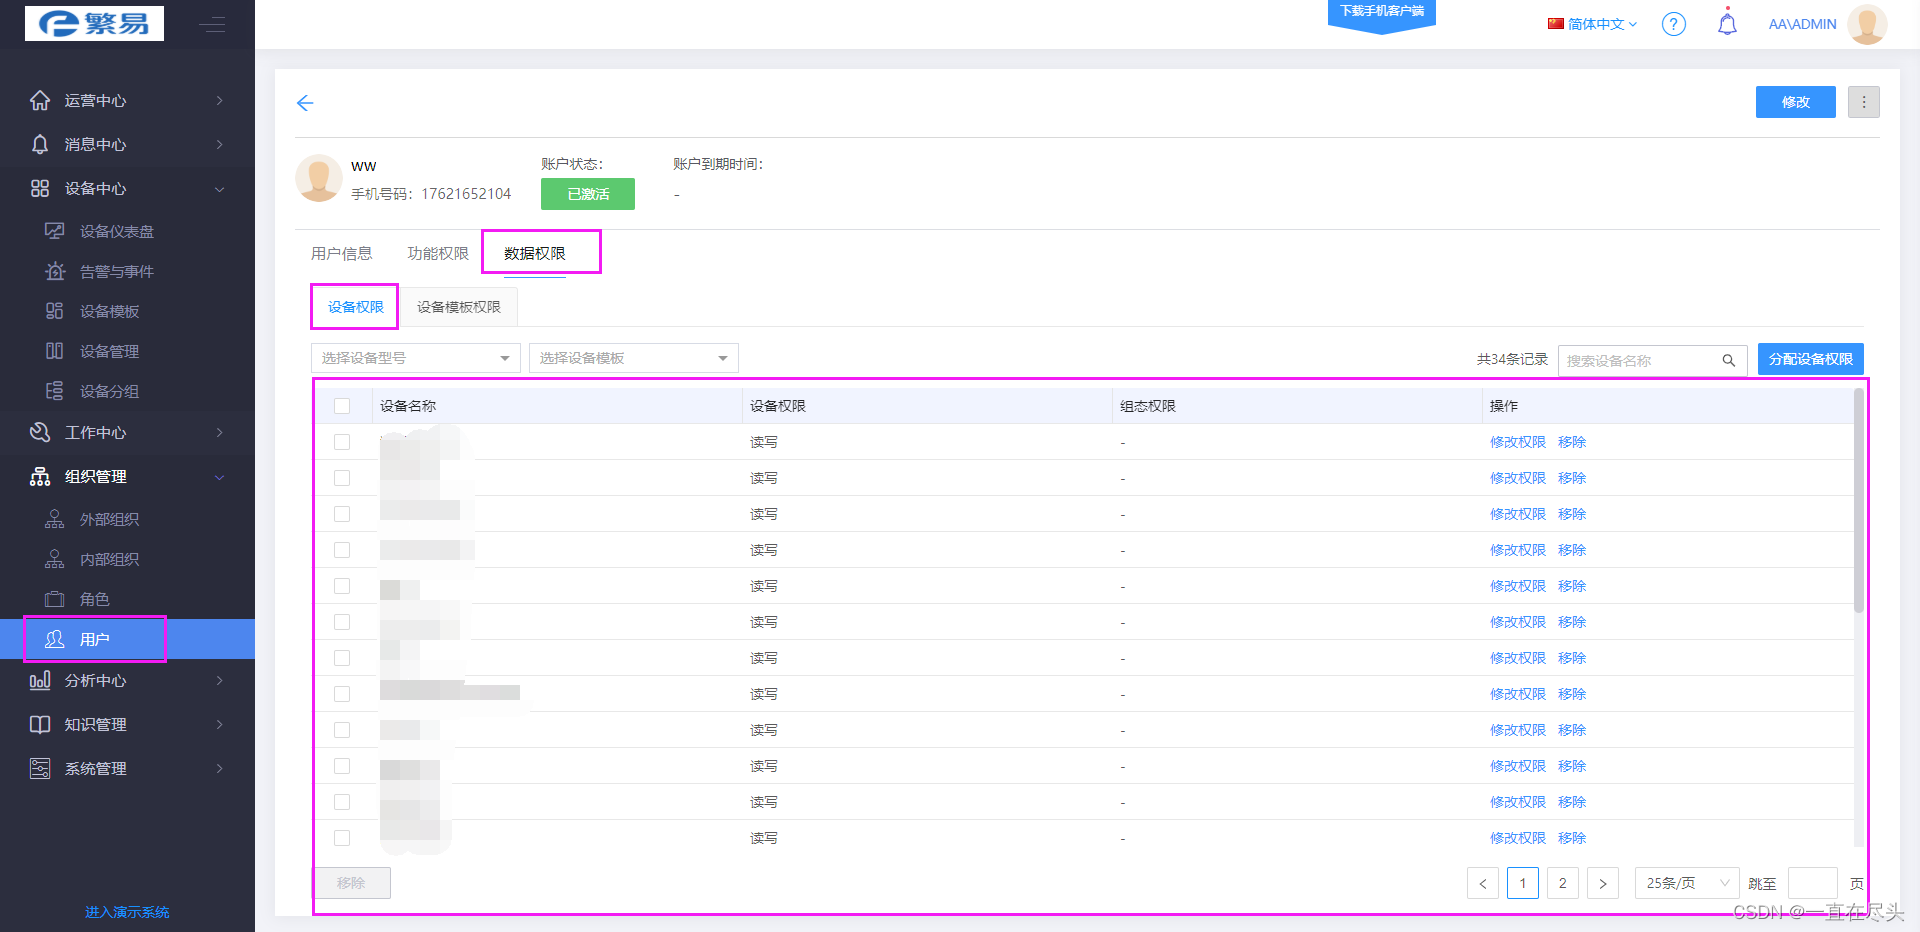Switch to 功能权限 tab

point(438,253)
